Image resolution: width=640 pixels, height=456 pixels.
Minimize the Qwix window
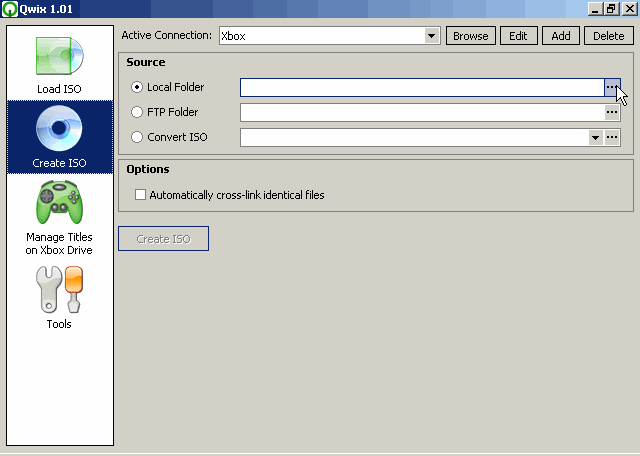tap(595, 9)
